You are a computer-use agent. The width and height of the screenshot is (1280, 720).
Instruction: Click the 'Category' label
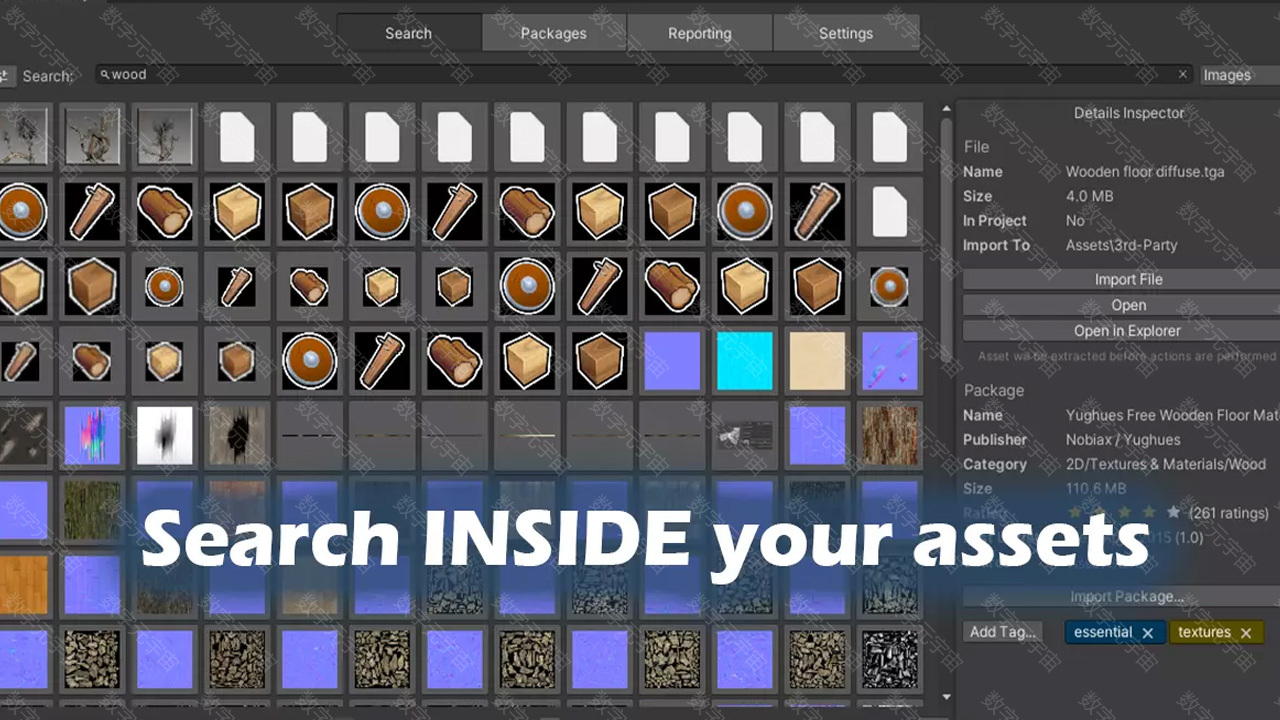(x=995, y=464)
